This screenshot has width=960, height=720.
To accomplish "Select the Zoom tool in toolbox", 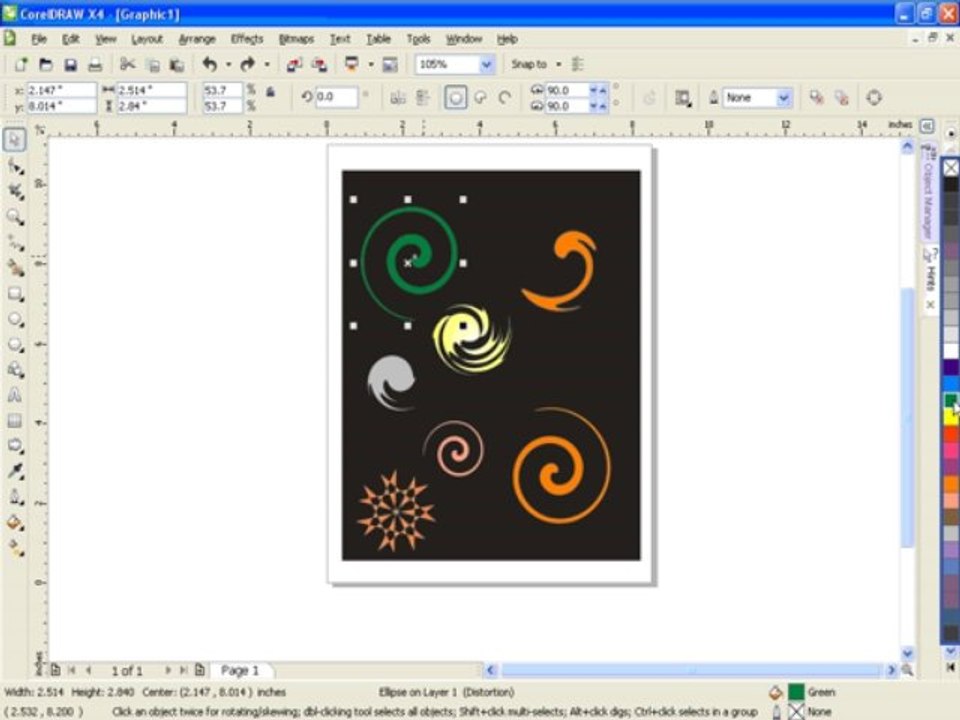I will (15, 217).
